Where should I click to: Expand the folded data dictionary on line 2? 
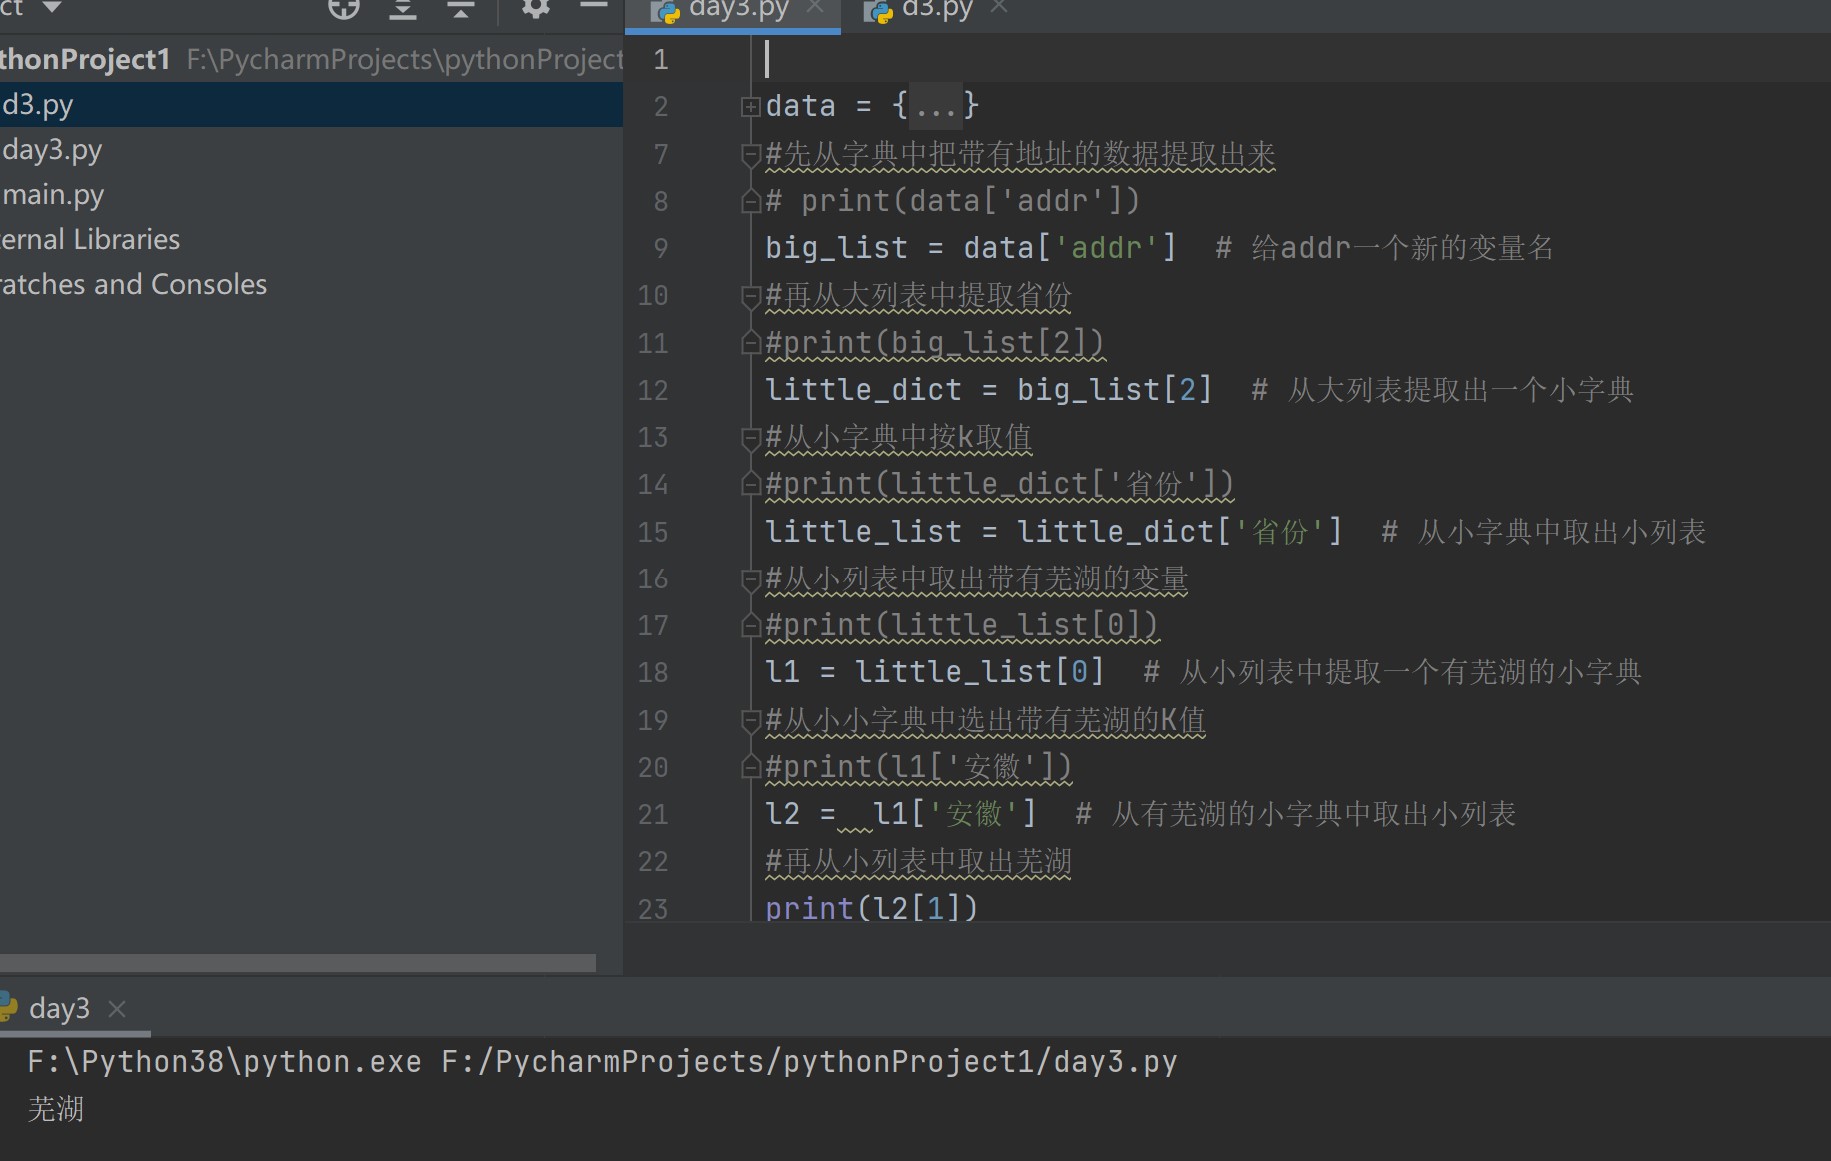(750, 106)
